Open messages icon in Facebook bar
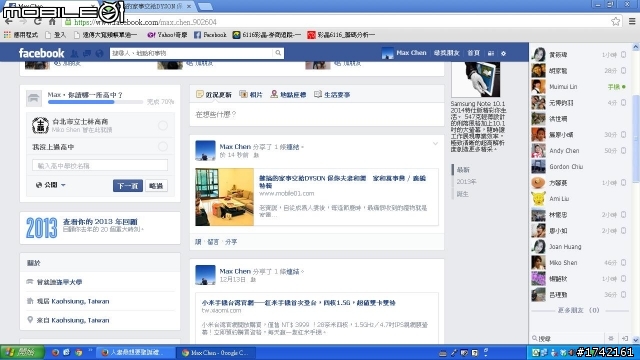The height and width of the screenshot is (360, 640). pos(87,53)
